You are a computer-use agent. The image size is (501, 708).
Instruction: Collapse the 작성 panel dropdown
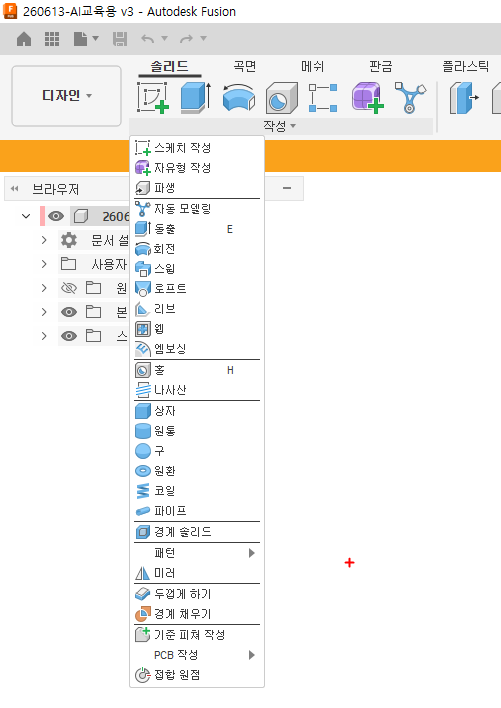coord(280,126)
